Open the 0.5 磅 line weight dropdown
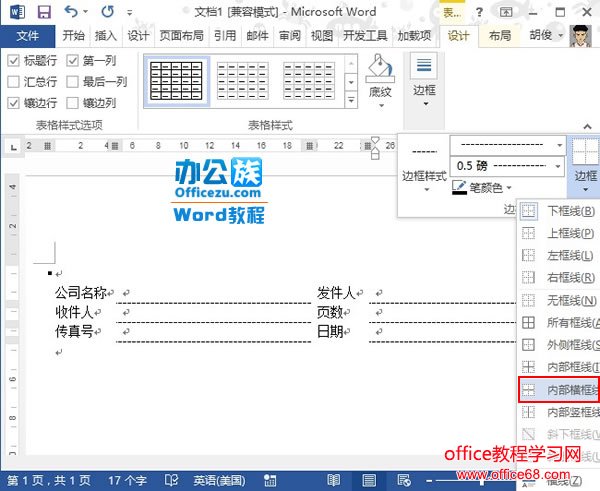The height and width of the screenshot is (491, 600). (x=558, y=166)
